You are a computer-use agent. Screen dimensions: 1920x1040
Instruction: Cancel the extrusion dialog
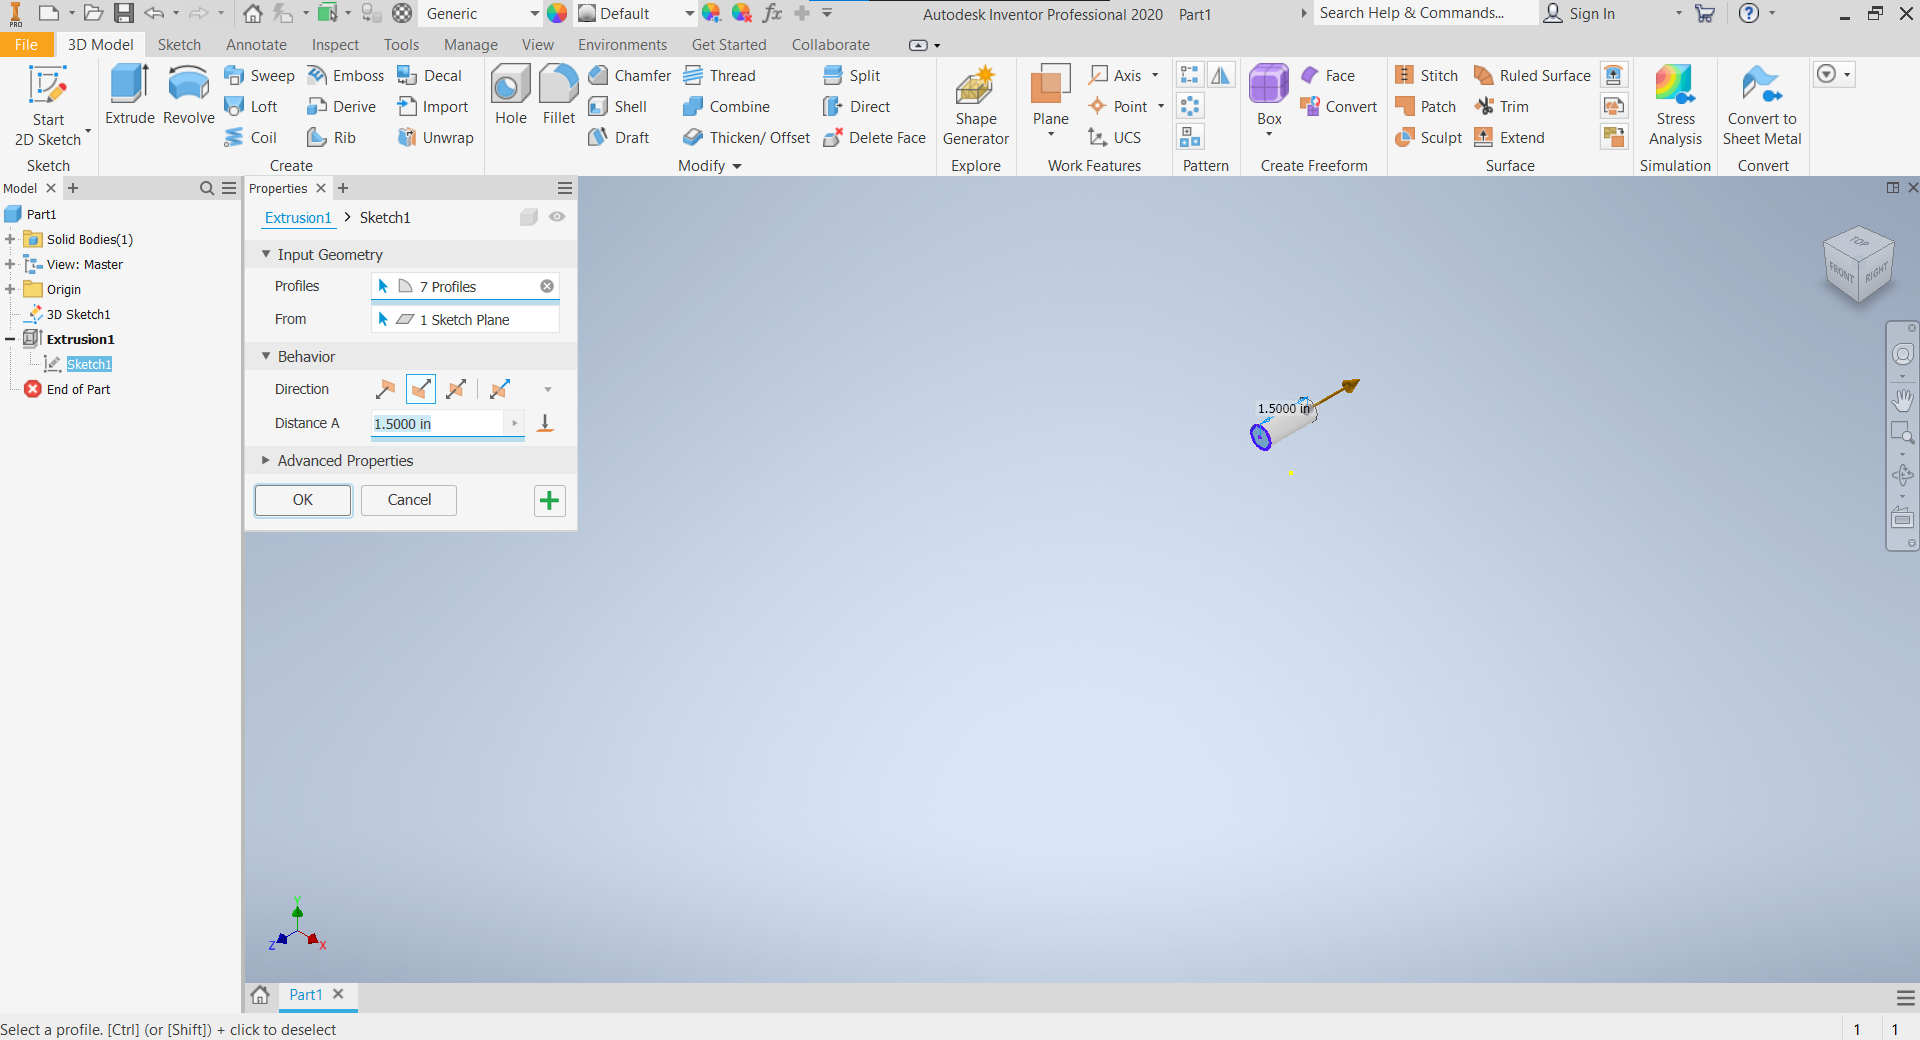(409, 500)
